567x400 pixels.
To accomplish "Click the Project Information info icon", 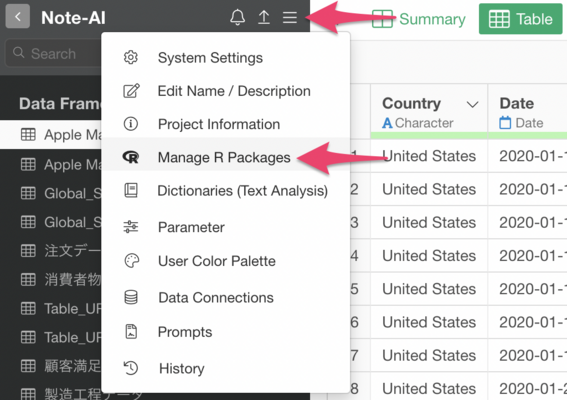I will (x=131, y=124).
